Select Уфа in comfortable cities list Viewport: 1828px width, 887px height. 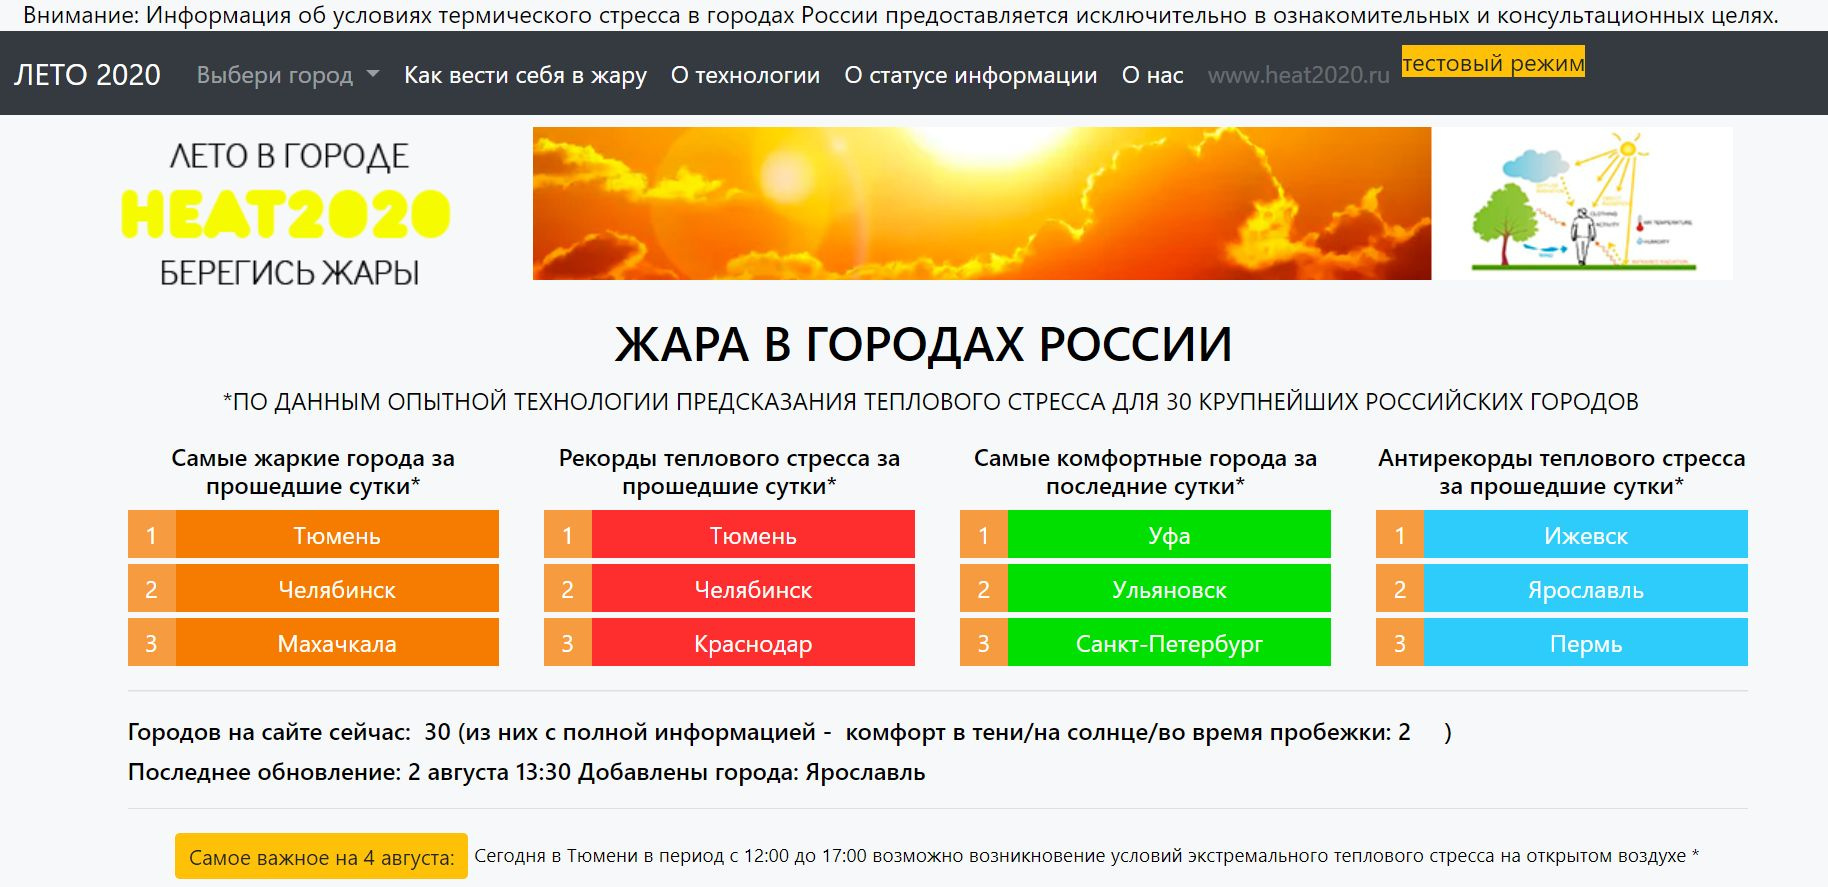pyautogui.click(x=1169, y=535)
